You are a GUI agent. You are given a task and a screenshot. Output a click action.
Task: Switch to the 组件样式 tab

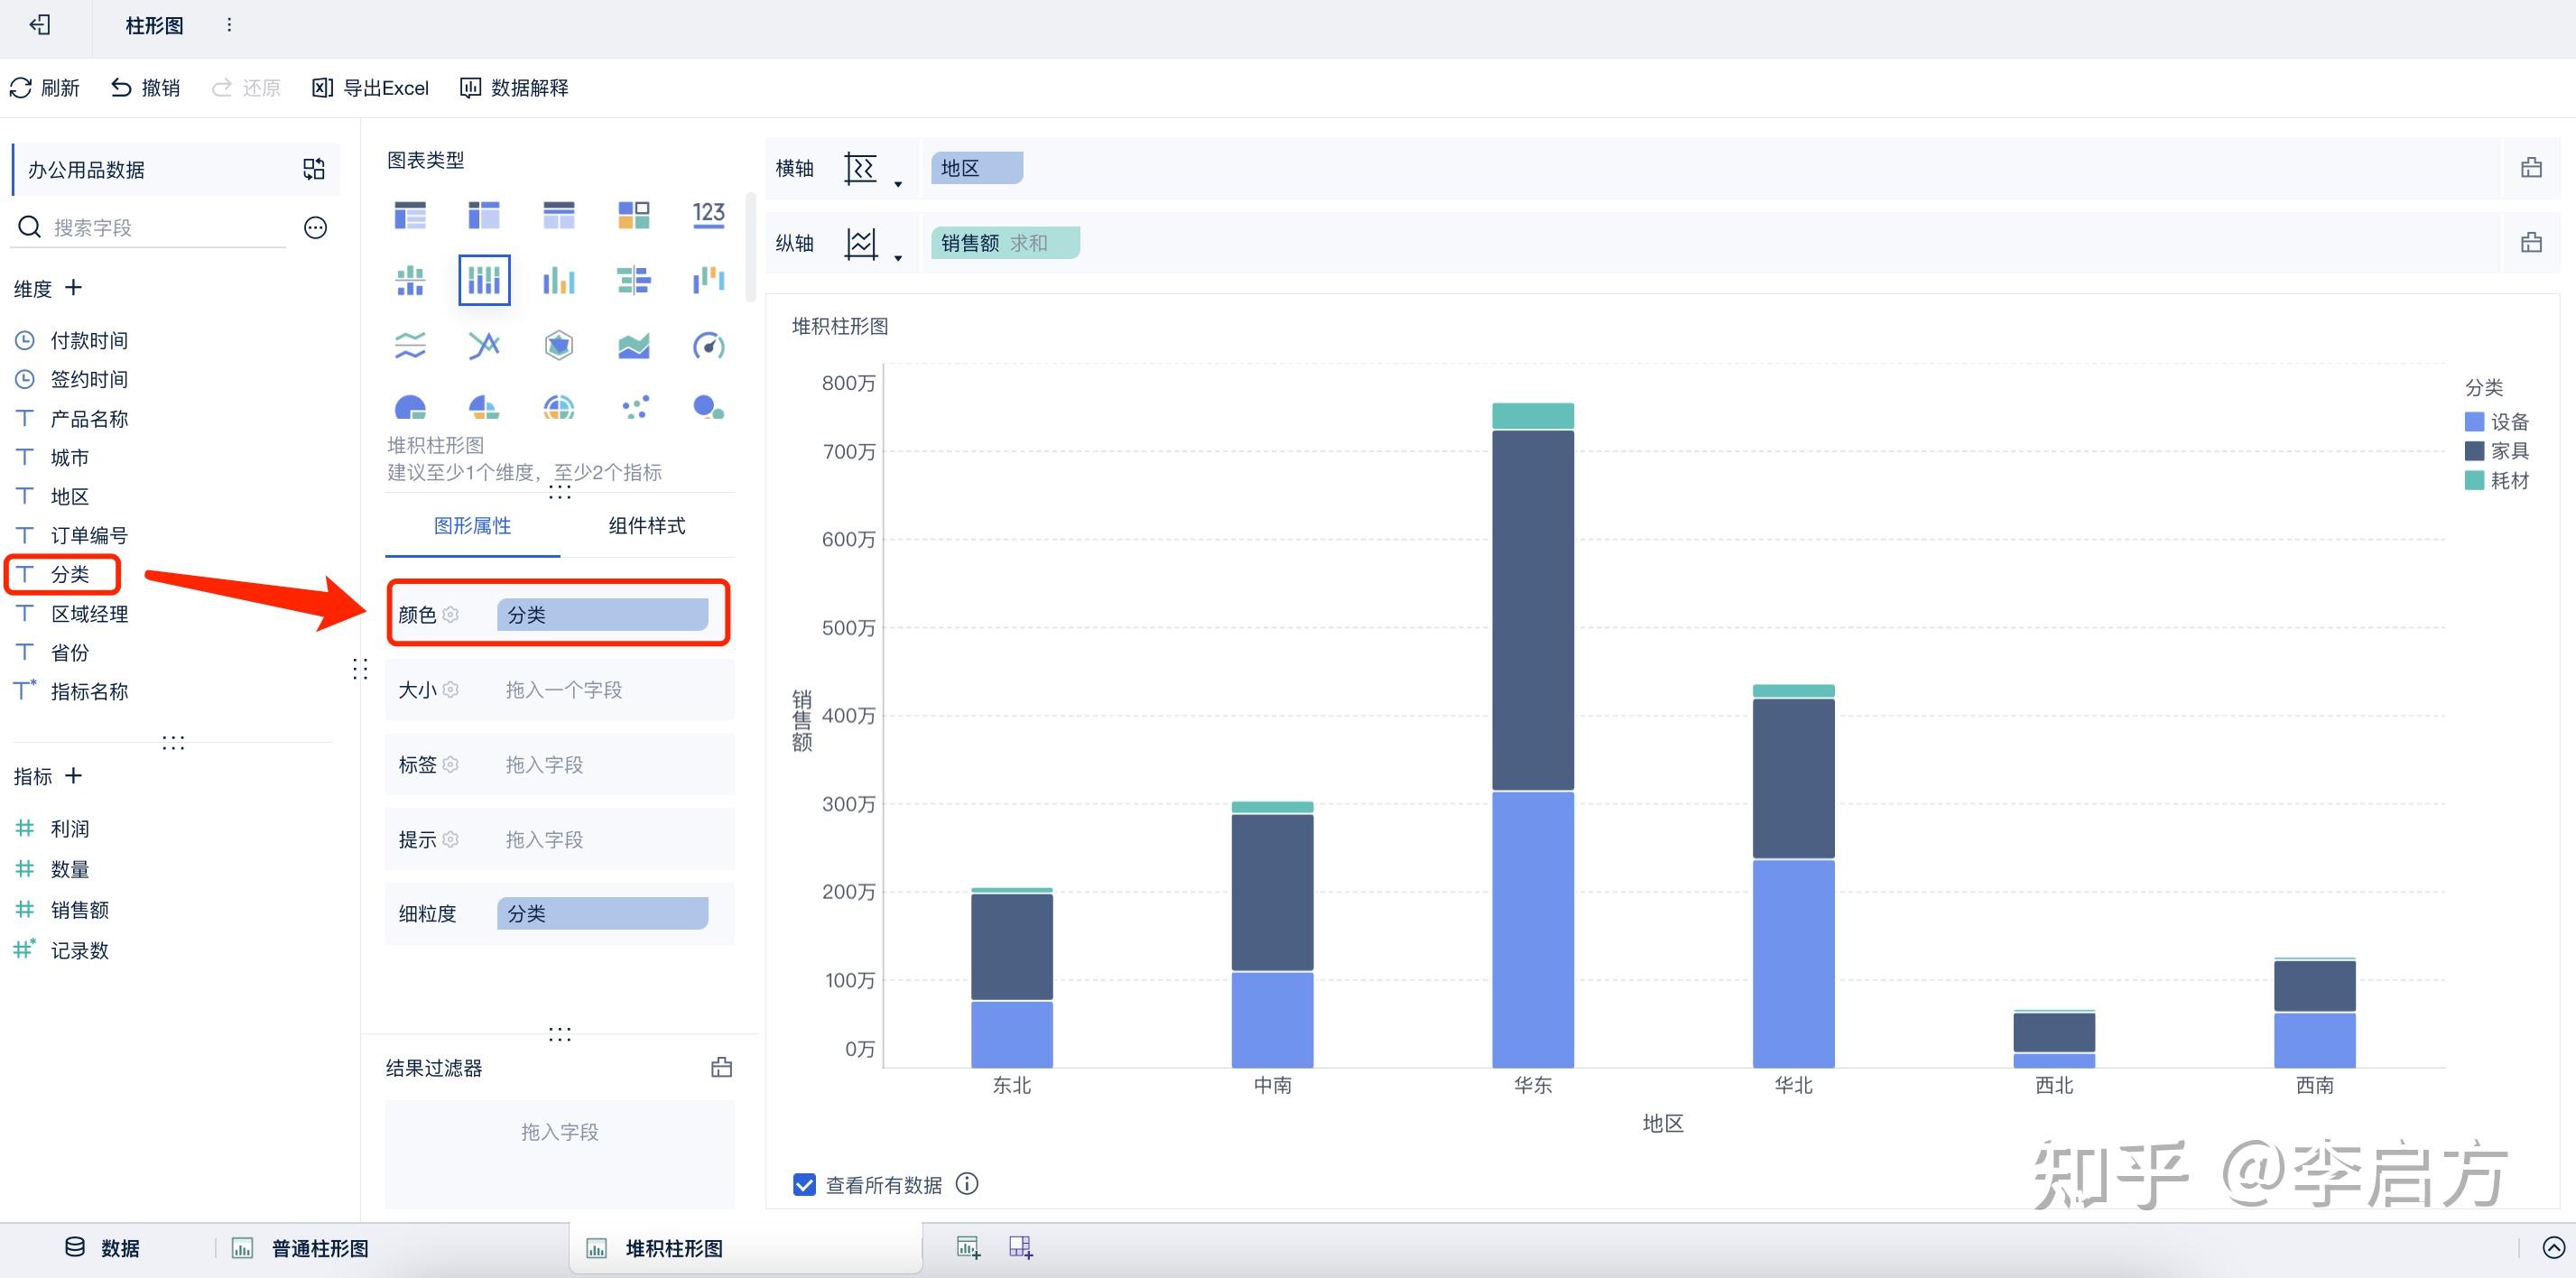coord(647,526)
